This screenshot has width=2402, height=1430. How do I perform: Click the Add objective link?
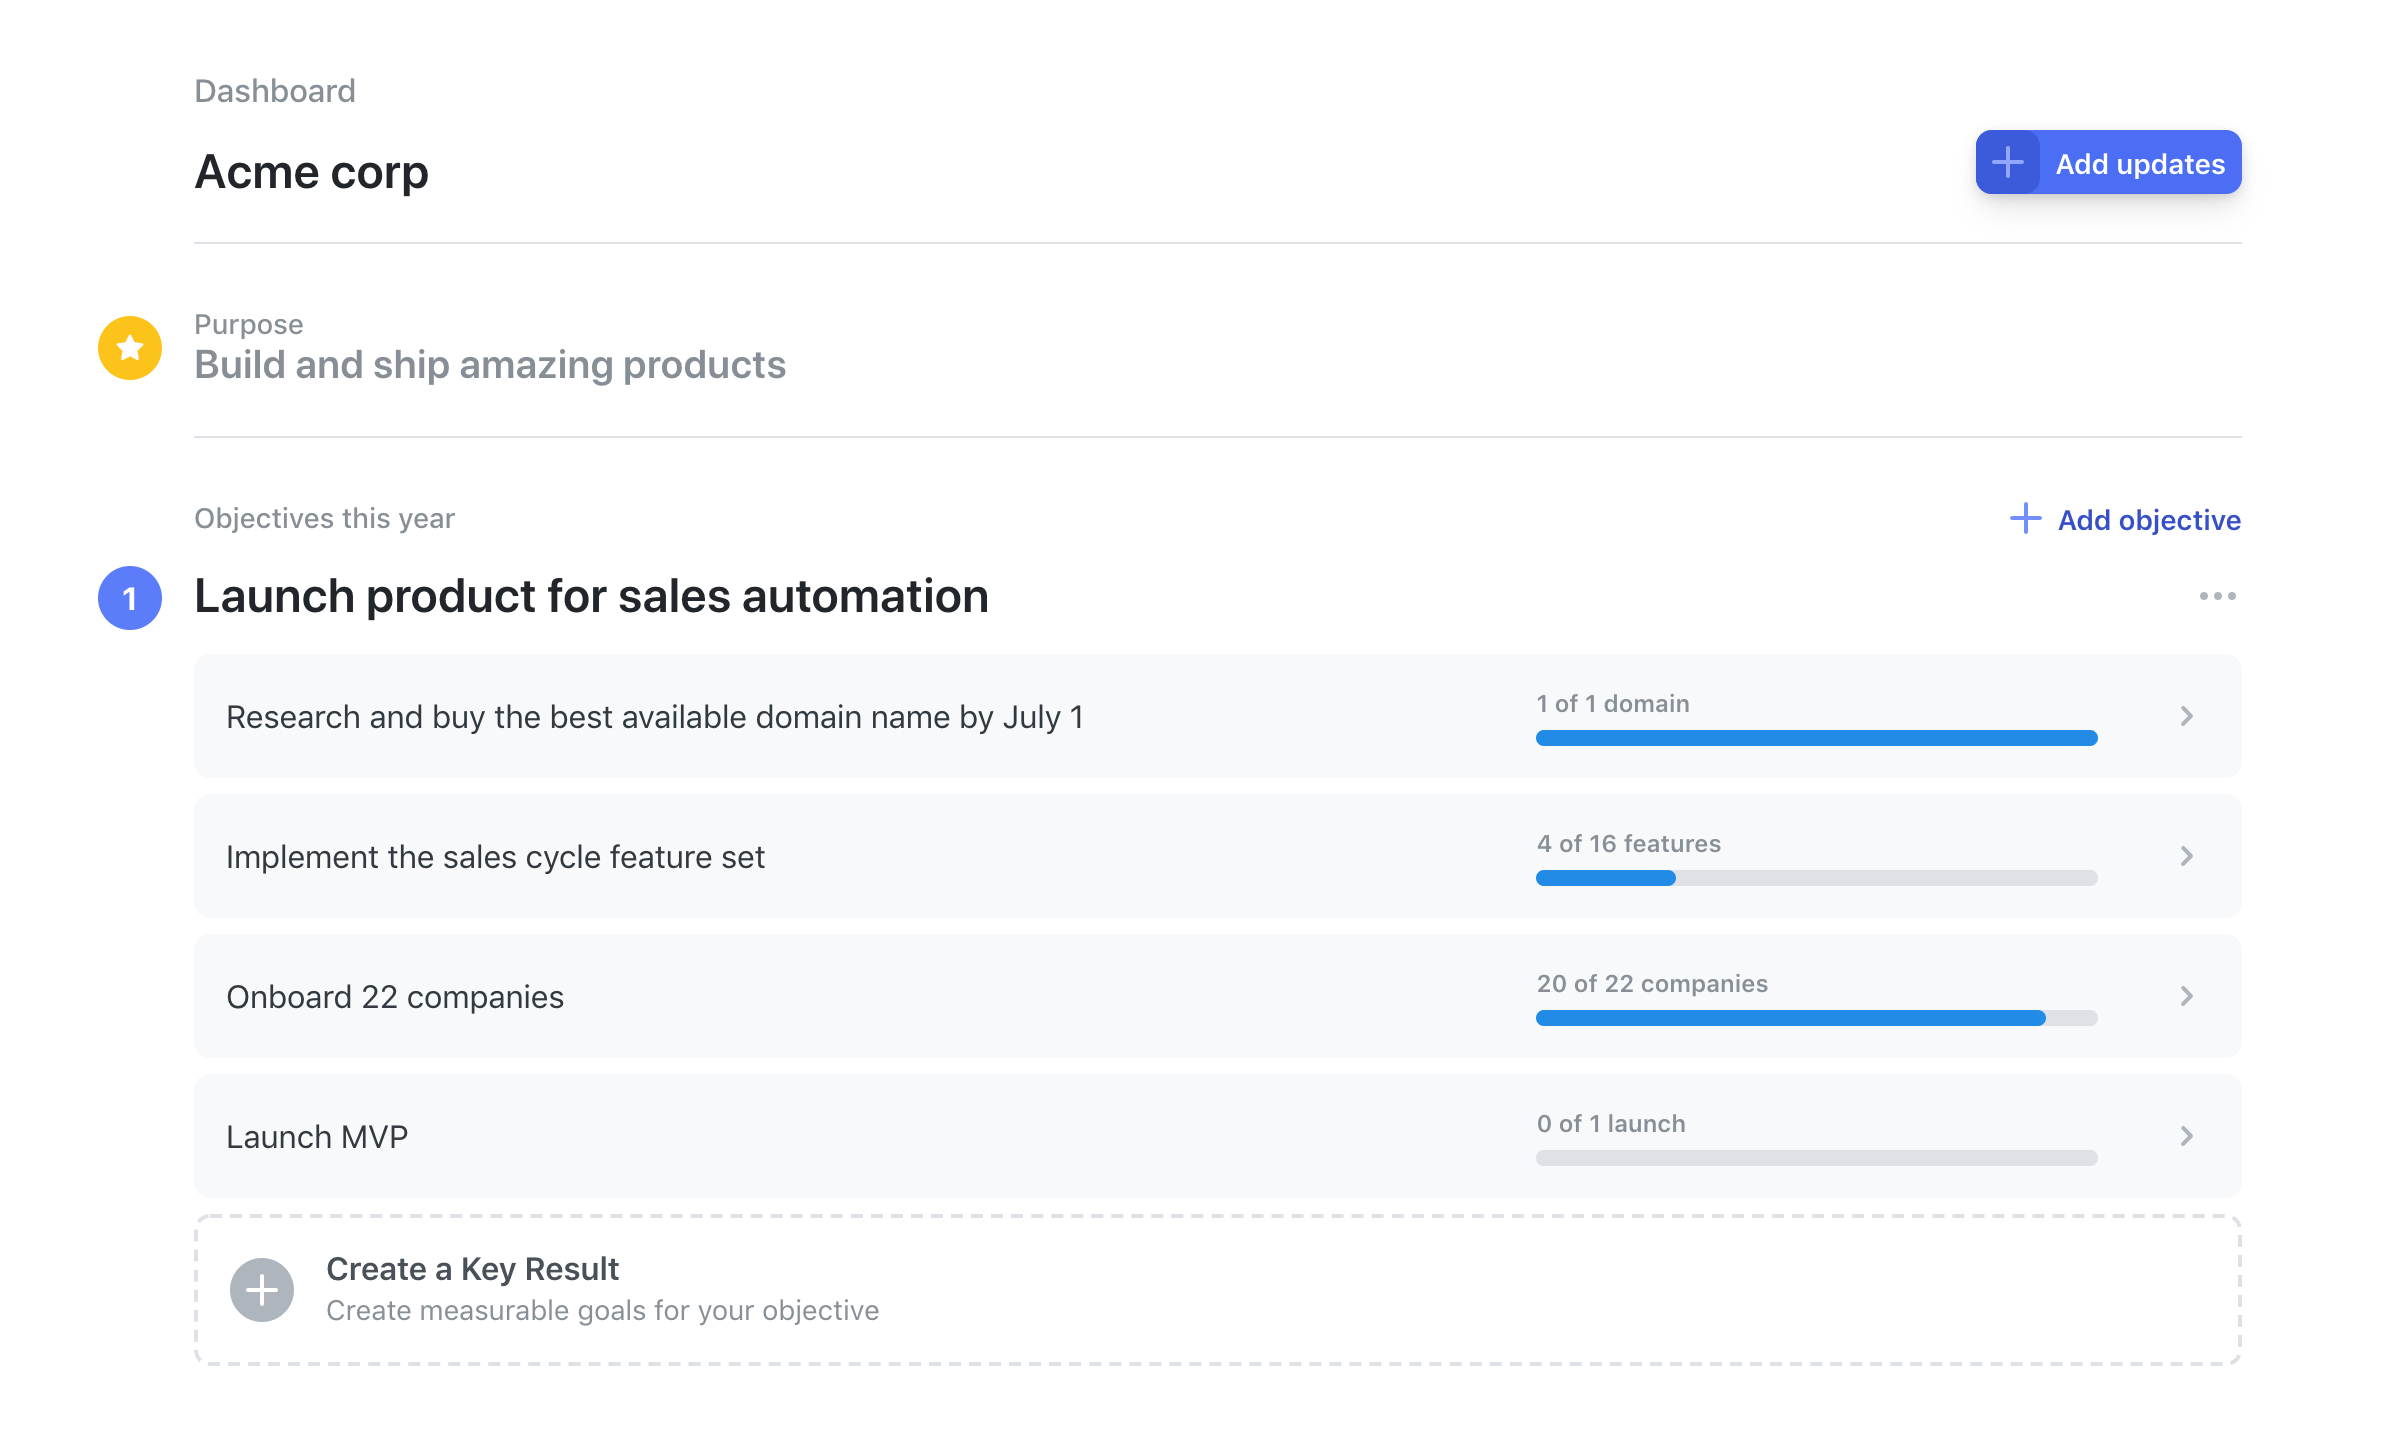[2149, 520]
